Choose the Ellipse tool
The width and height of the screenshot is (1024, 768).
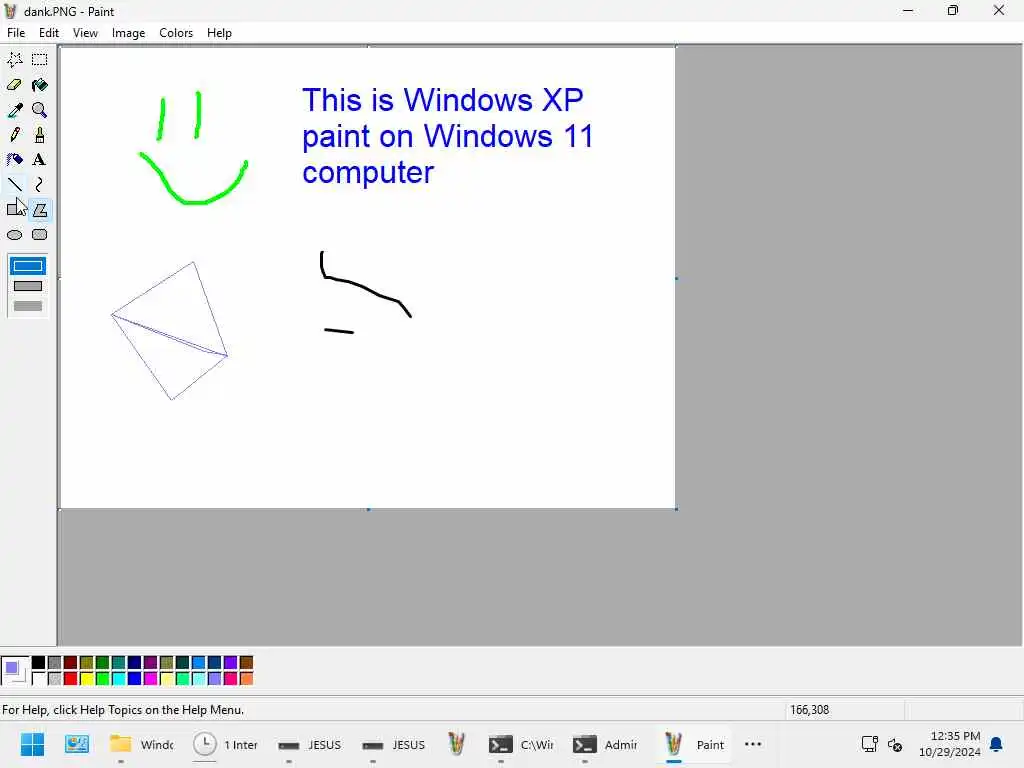(x=15, y=234)
